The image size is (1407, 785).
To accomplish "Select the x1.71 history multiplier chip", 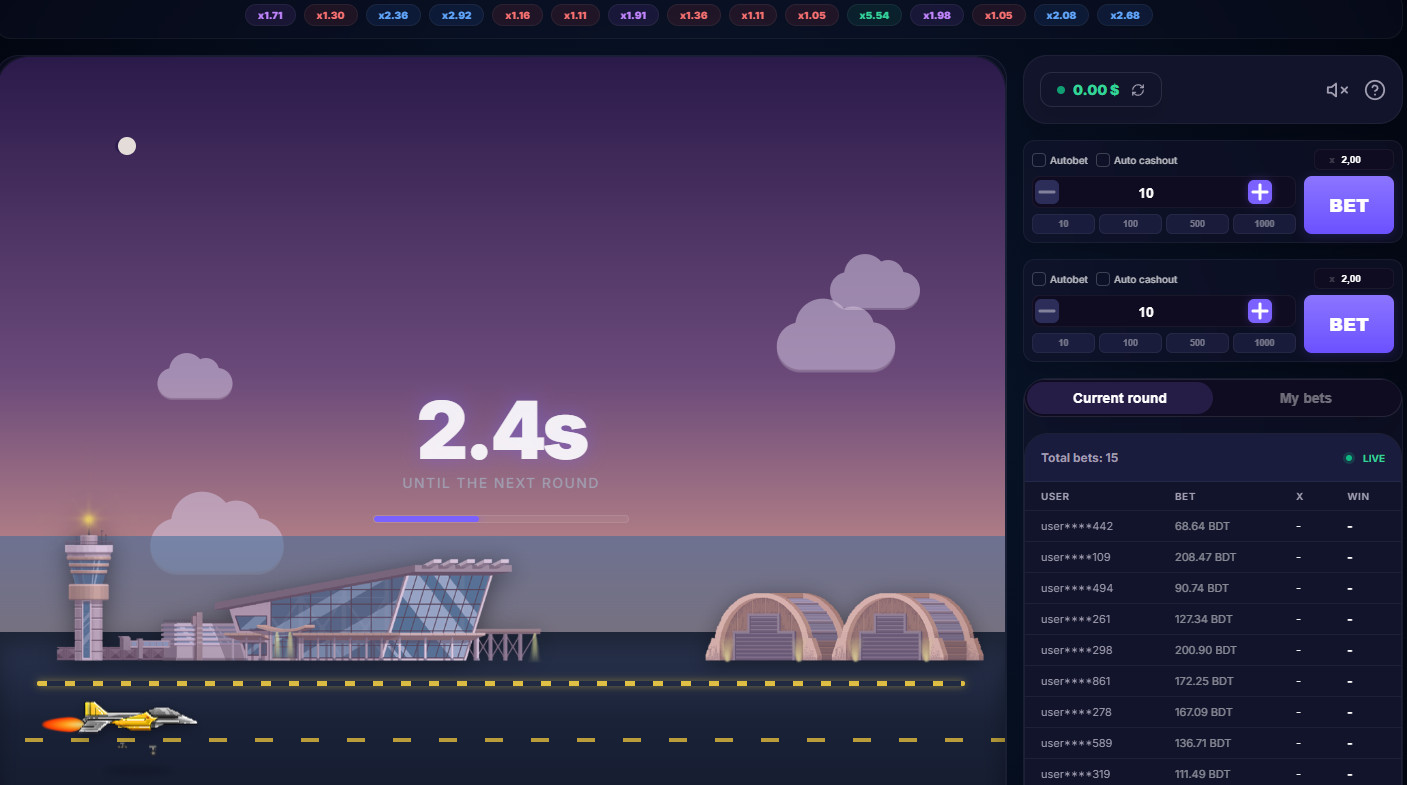I will pos(270,15).
